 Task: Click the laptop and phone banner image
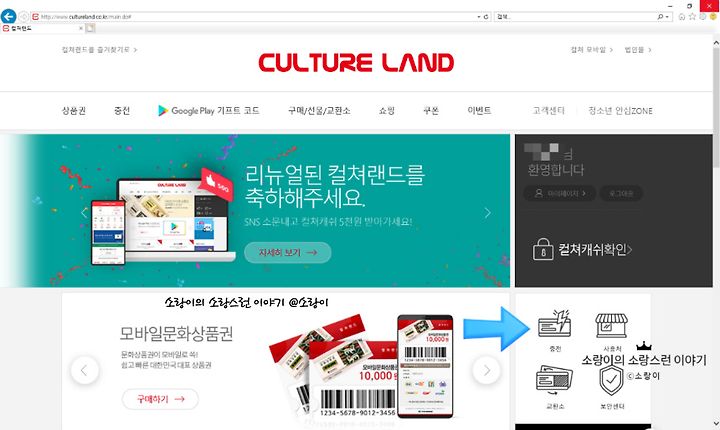[x=163, y=218]
